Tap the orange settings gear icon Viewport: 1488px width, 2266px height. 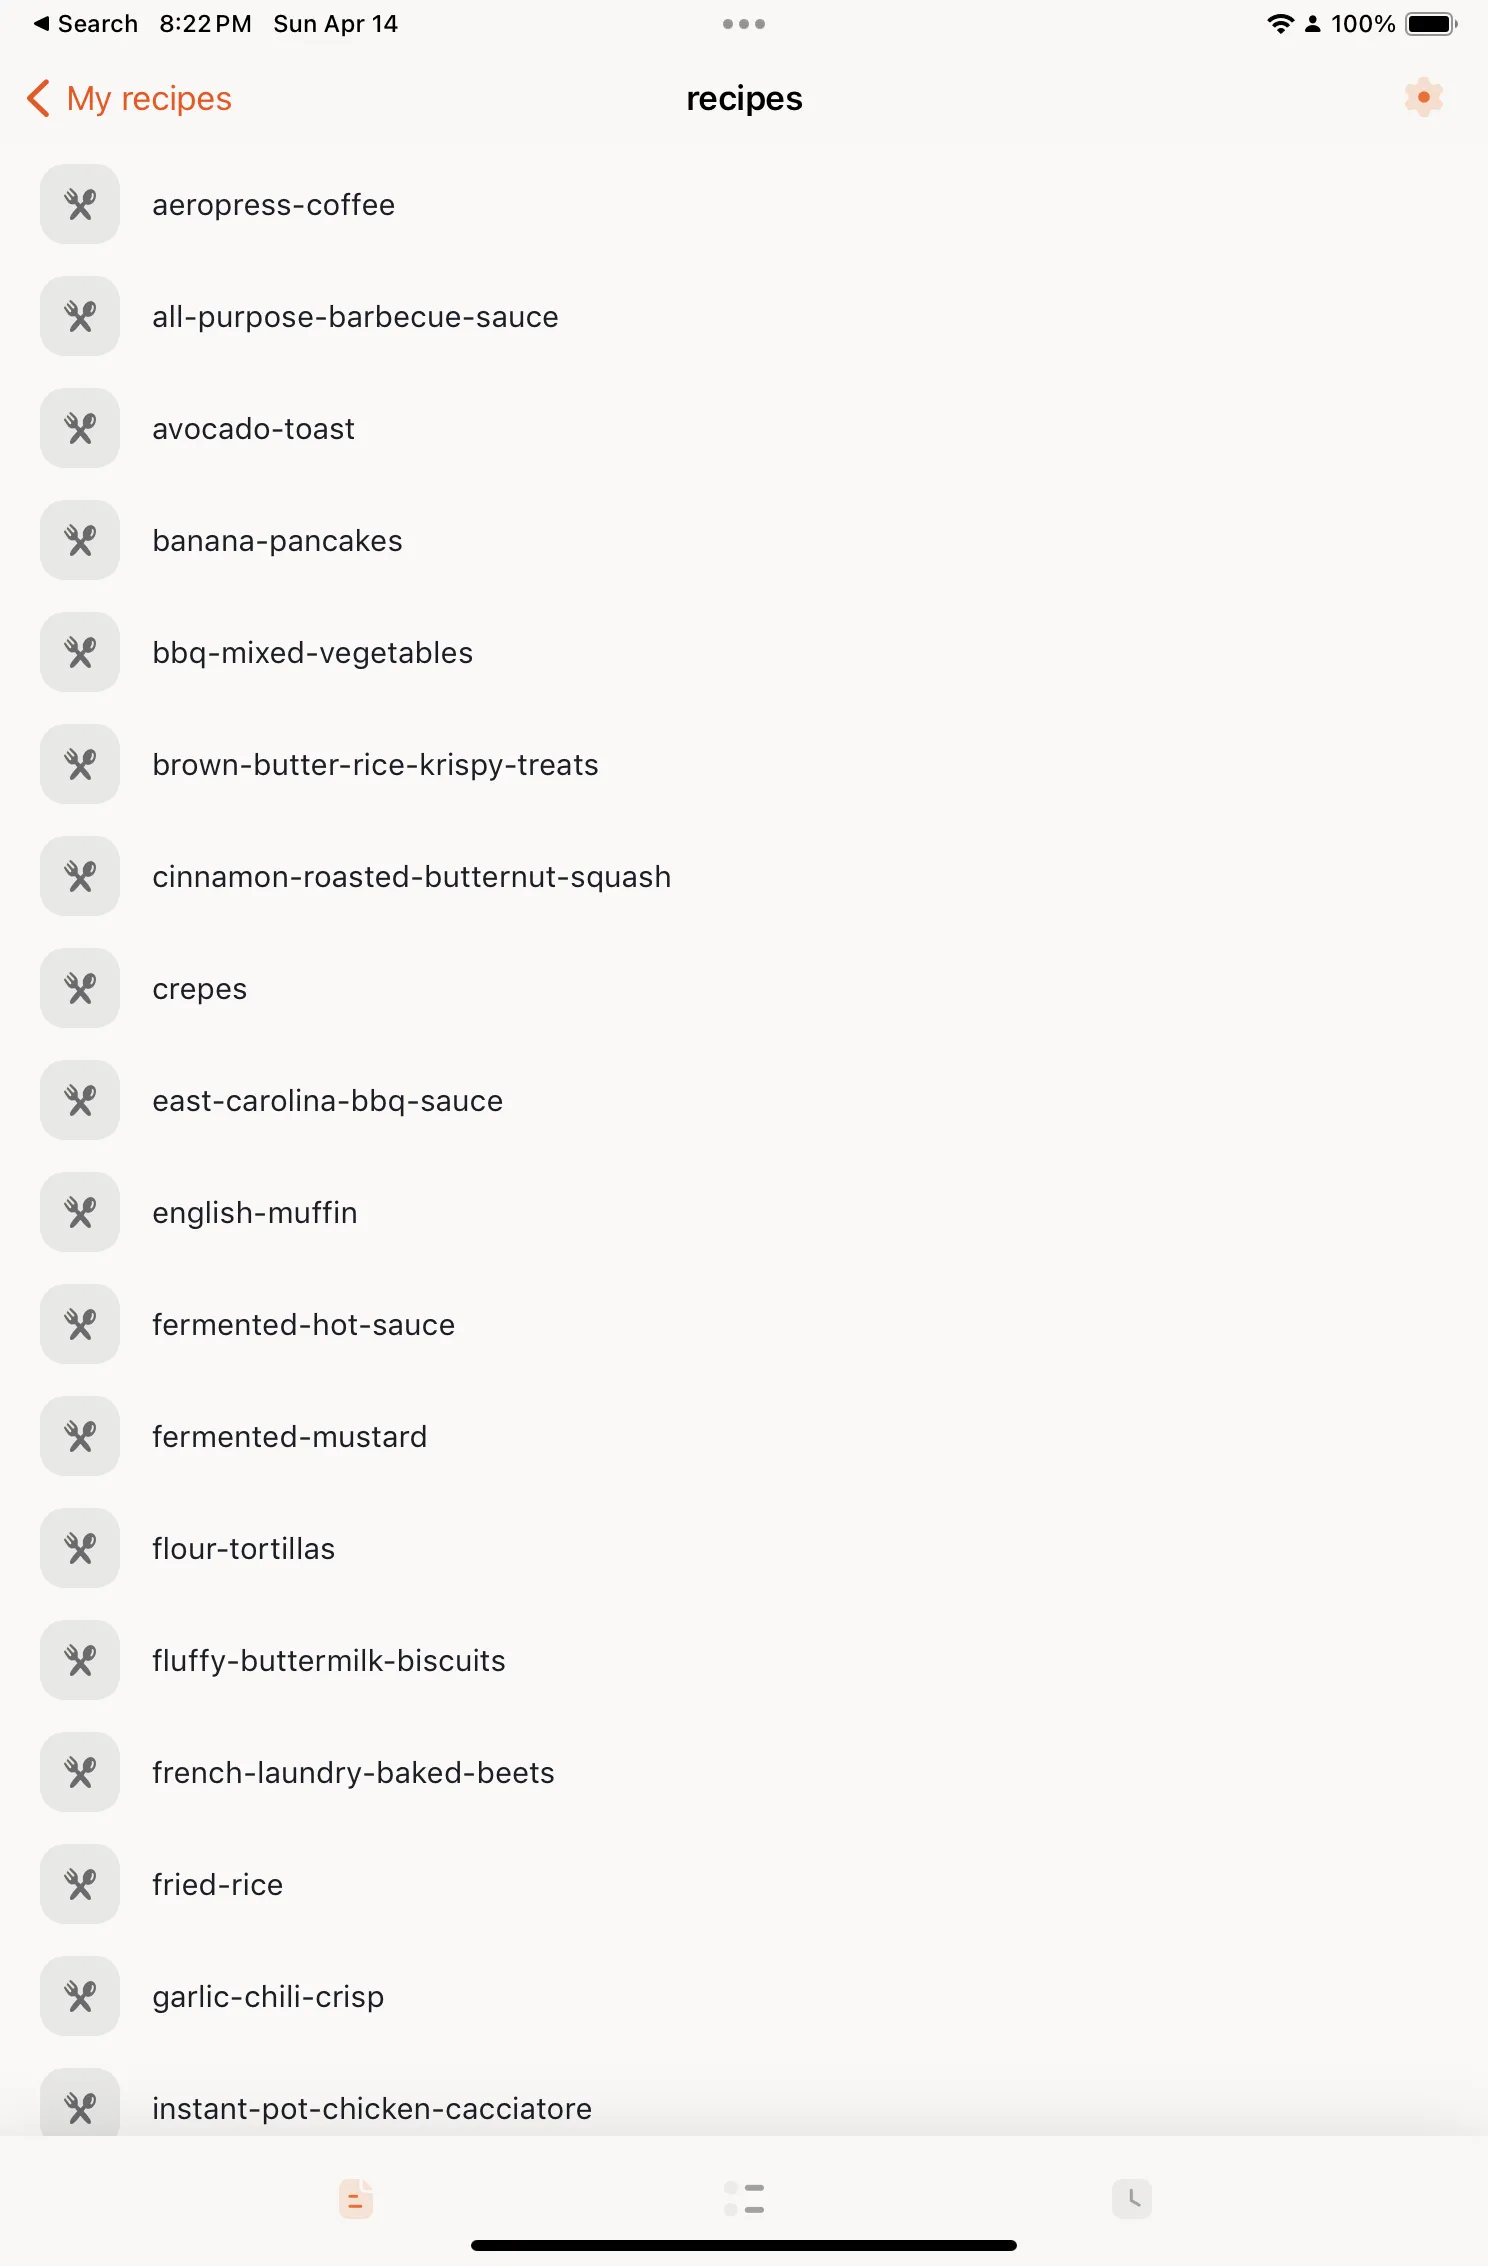(1423, 98)
